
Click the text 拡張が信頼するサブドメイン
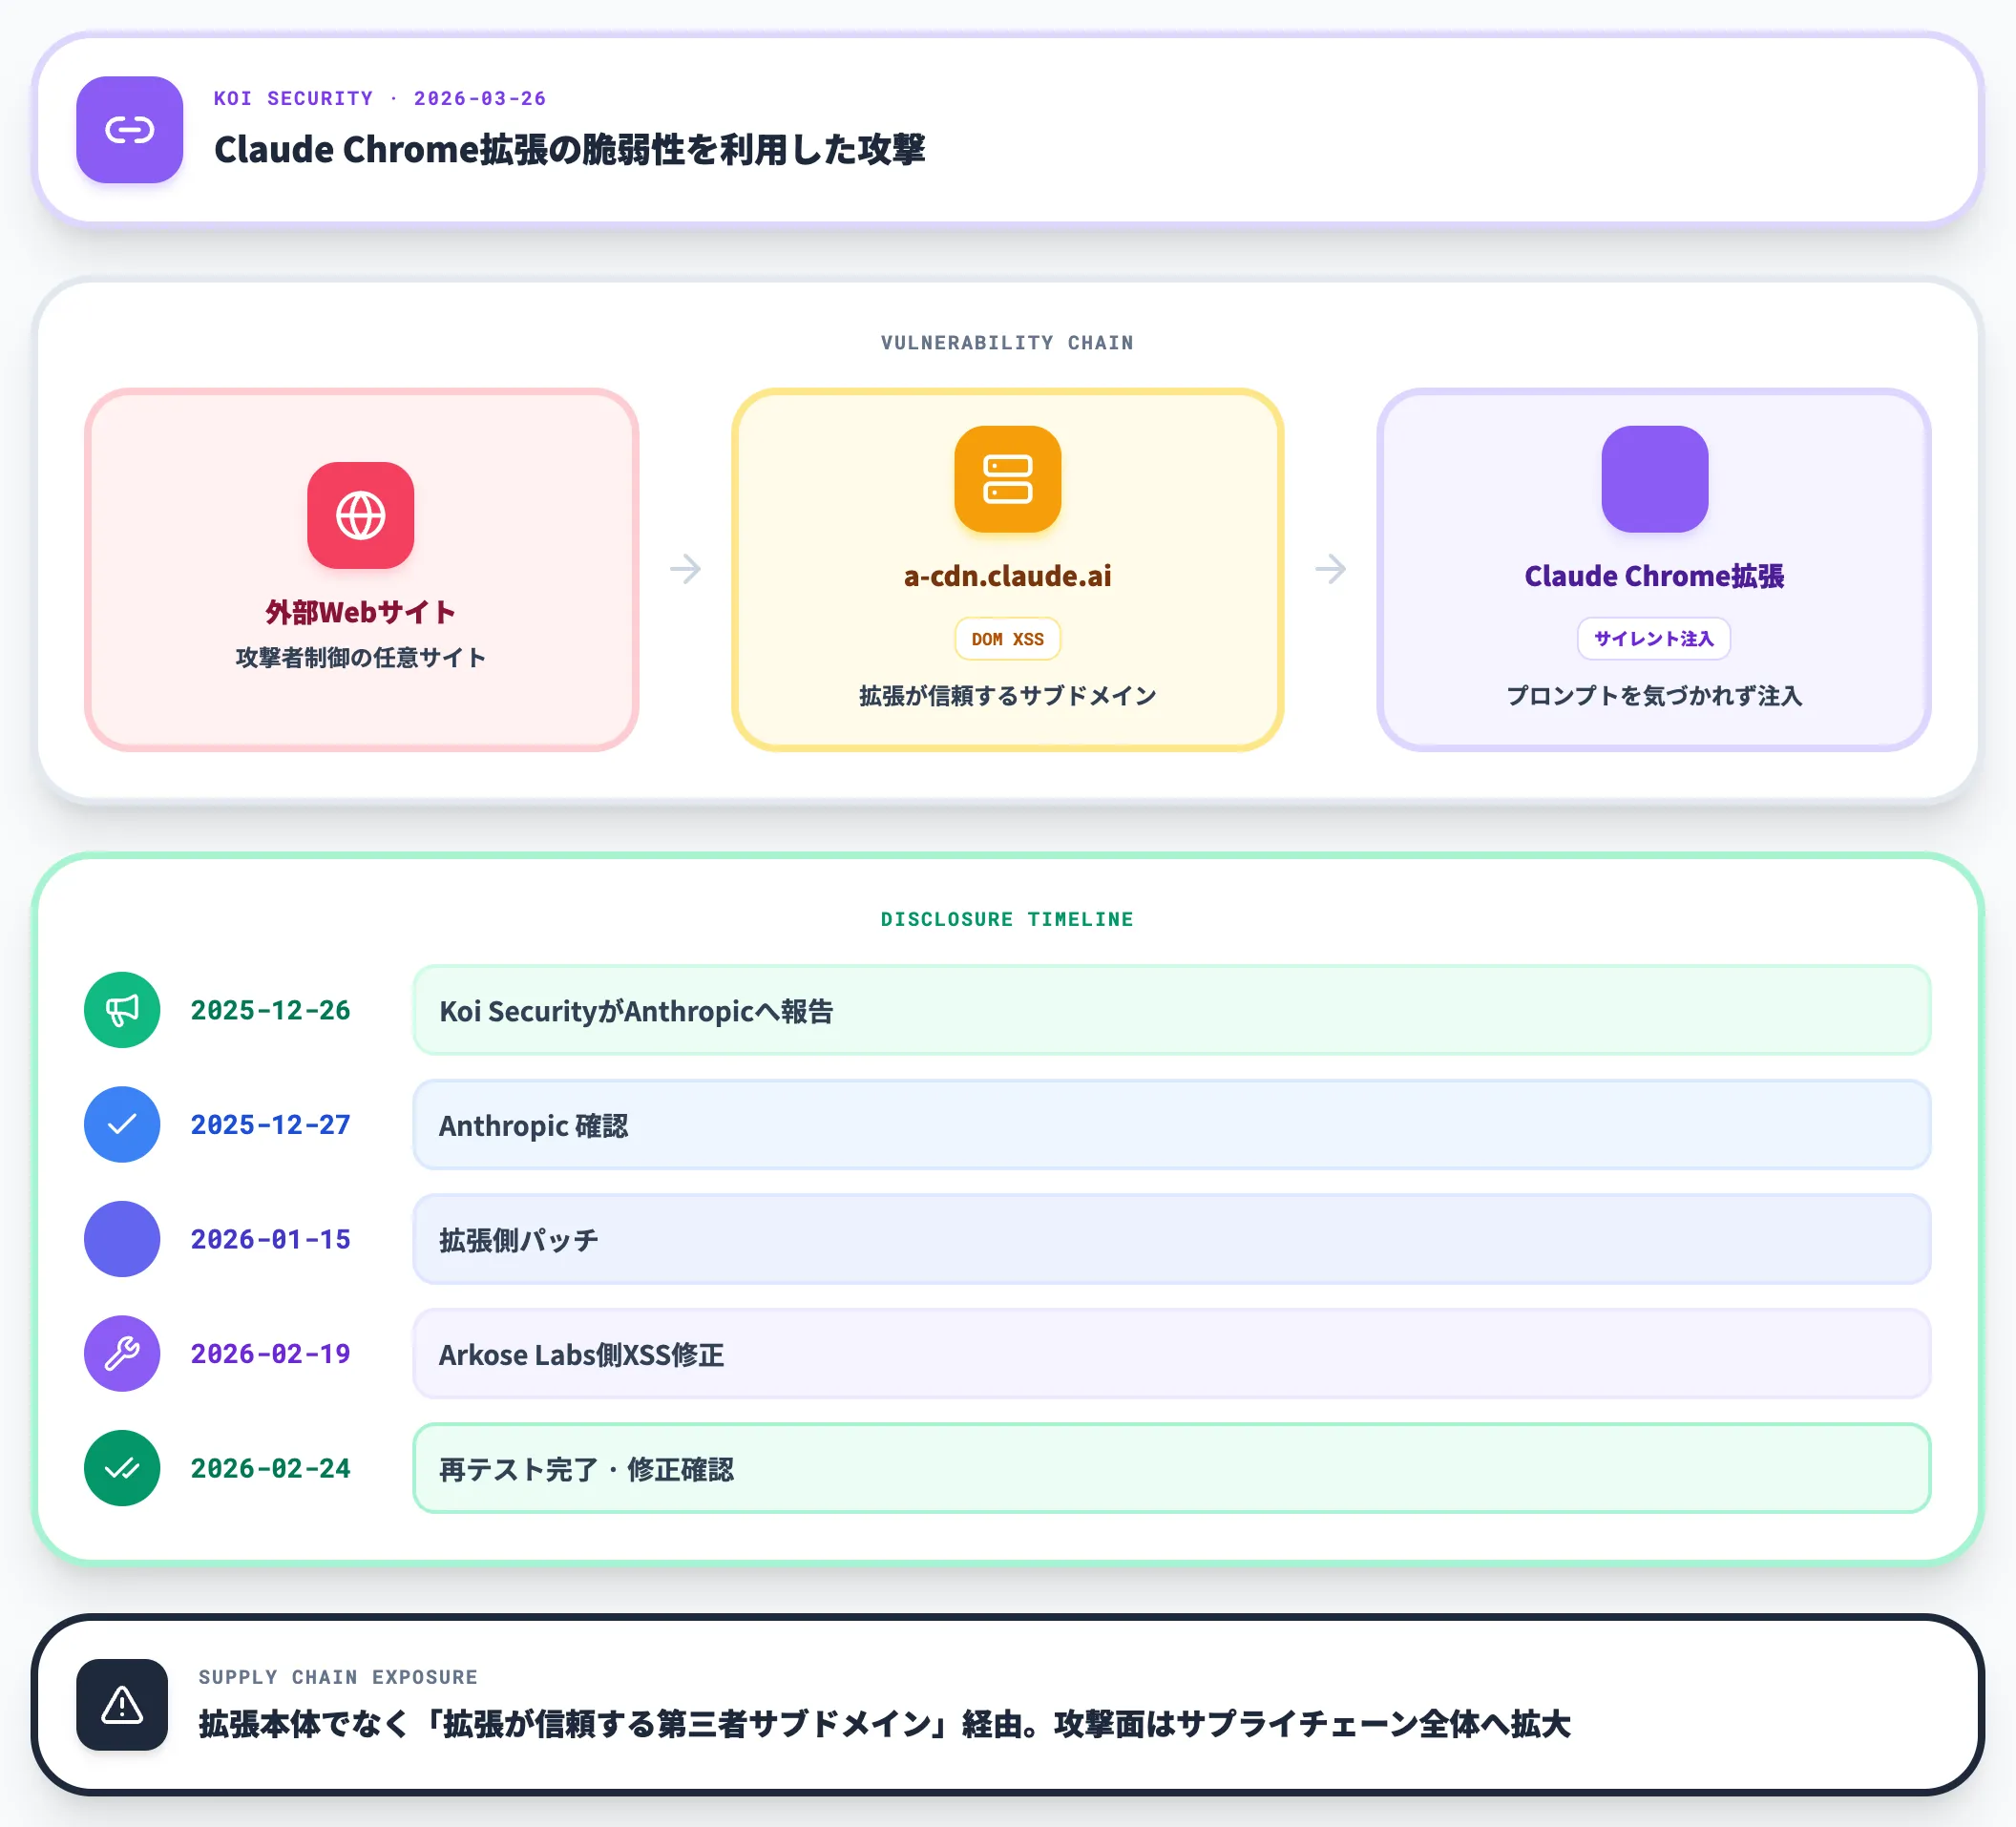[1007, 696]
